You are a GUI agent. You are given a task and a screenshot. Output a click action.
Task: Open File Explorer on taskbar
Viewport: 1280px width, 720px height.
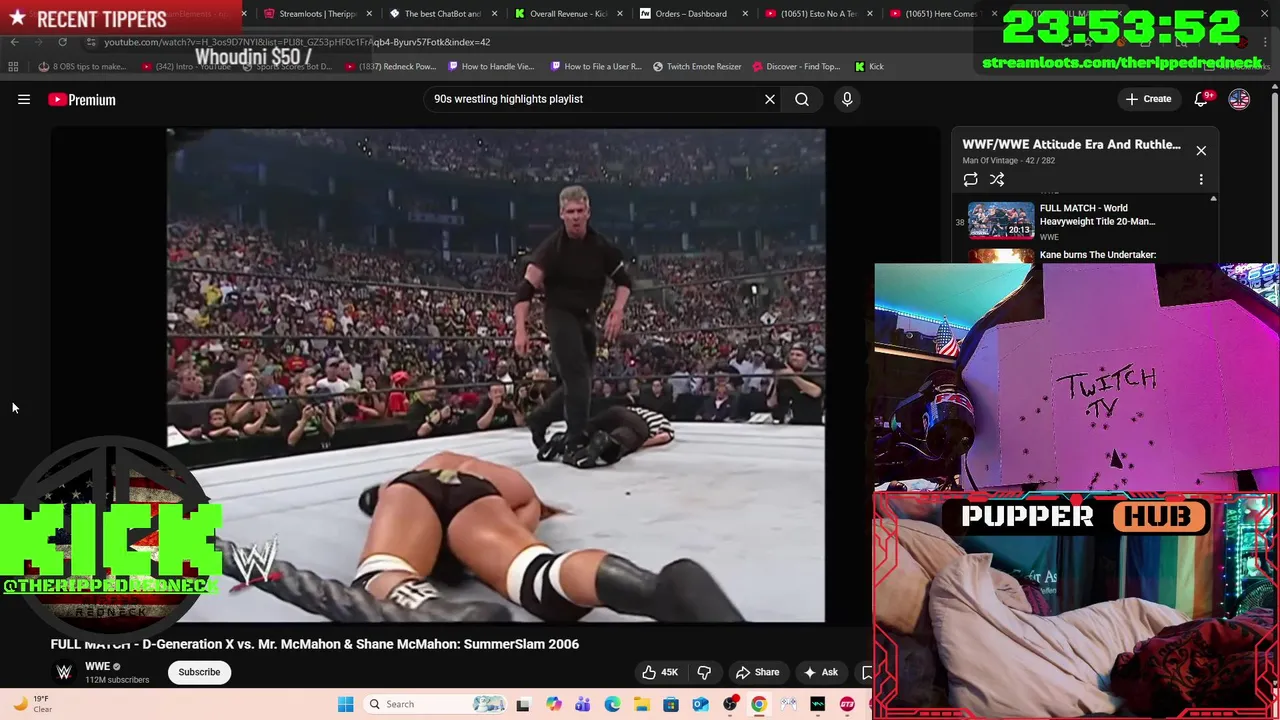coord(641,704)
